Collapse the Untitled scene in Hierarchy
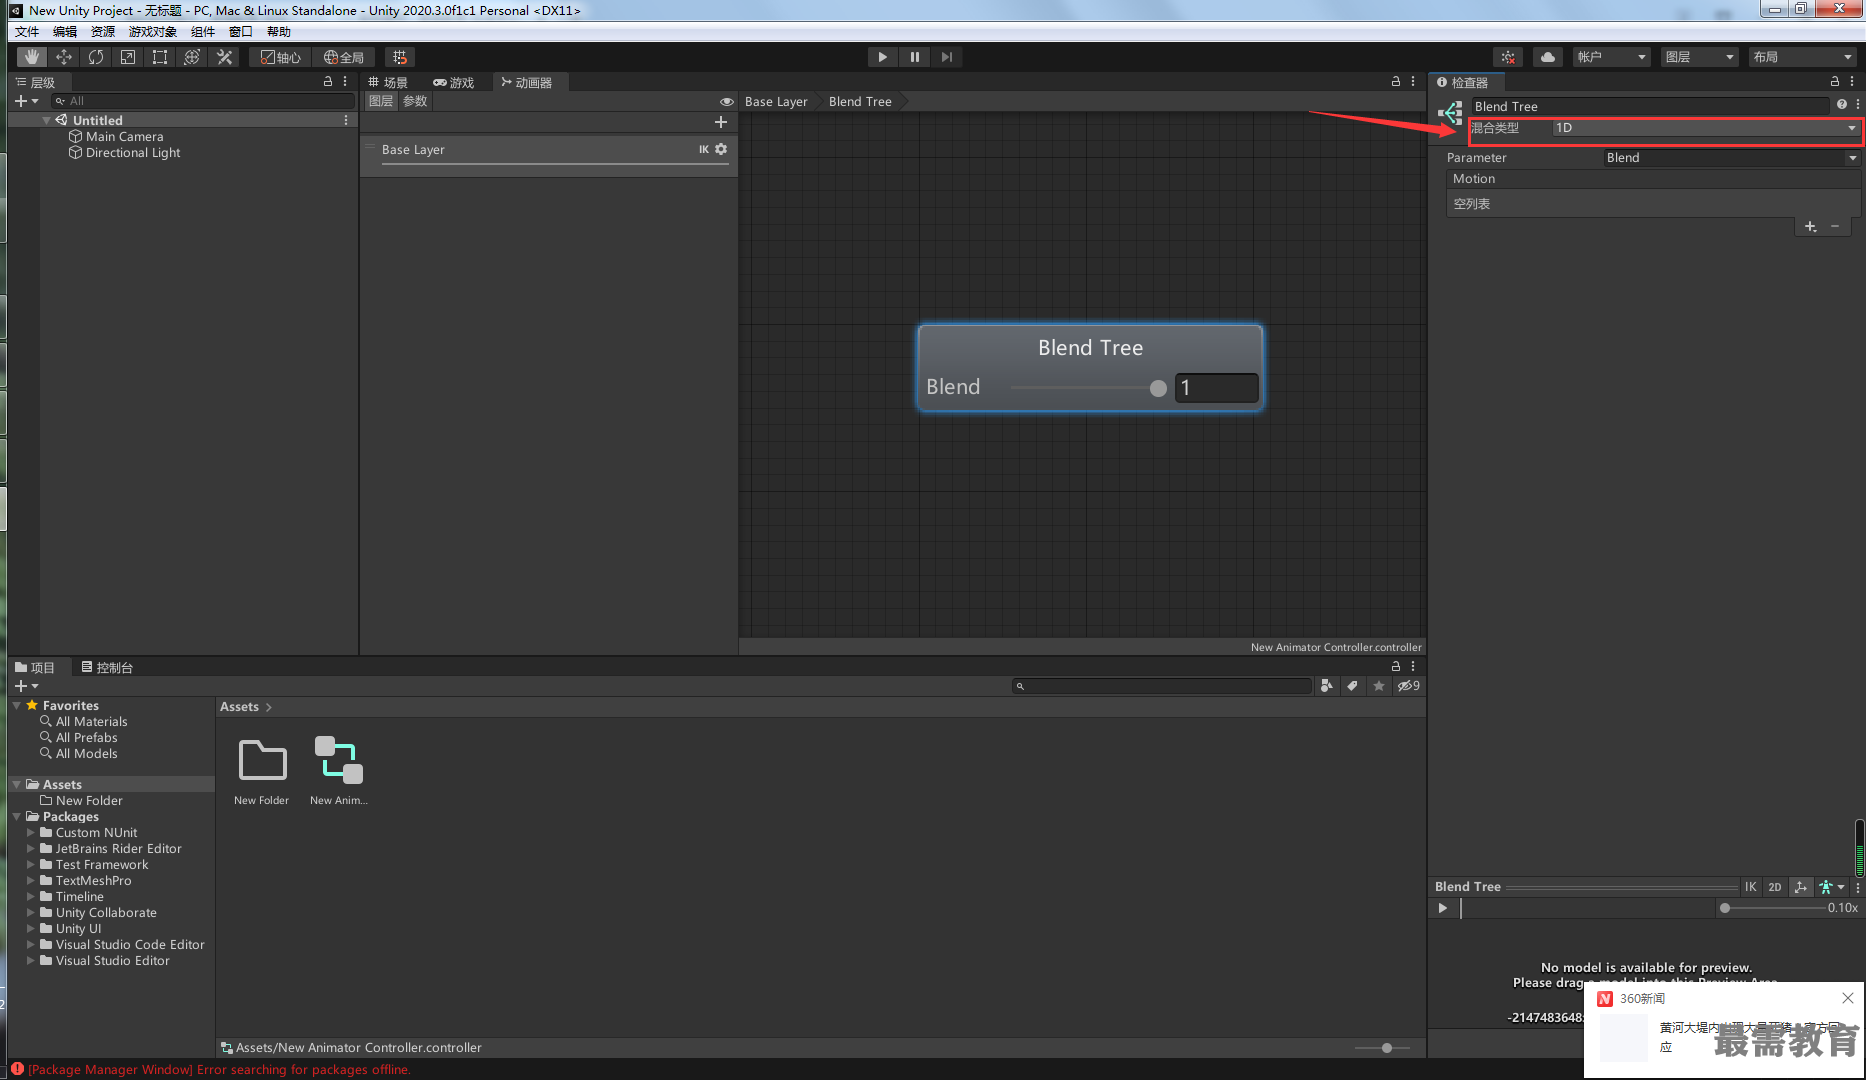Image resolution: width=1866 pixels, height=1080 pixels. click(46, 120)
